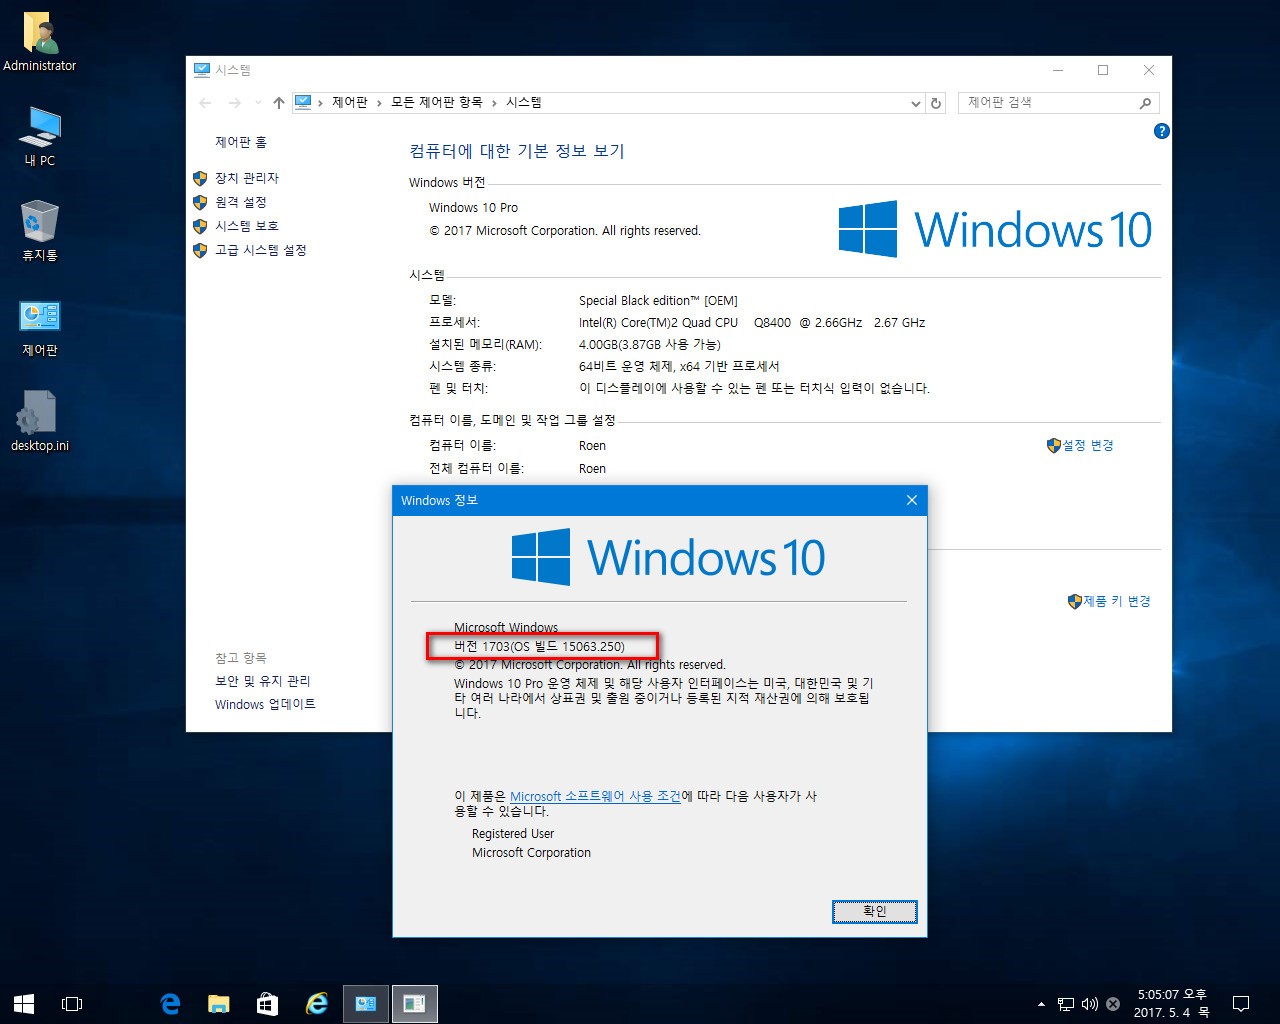Select 제어판 in the address breadcrumb
Viewport: 1280px width, 1024px height.
350,103
